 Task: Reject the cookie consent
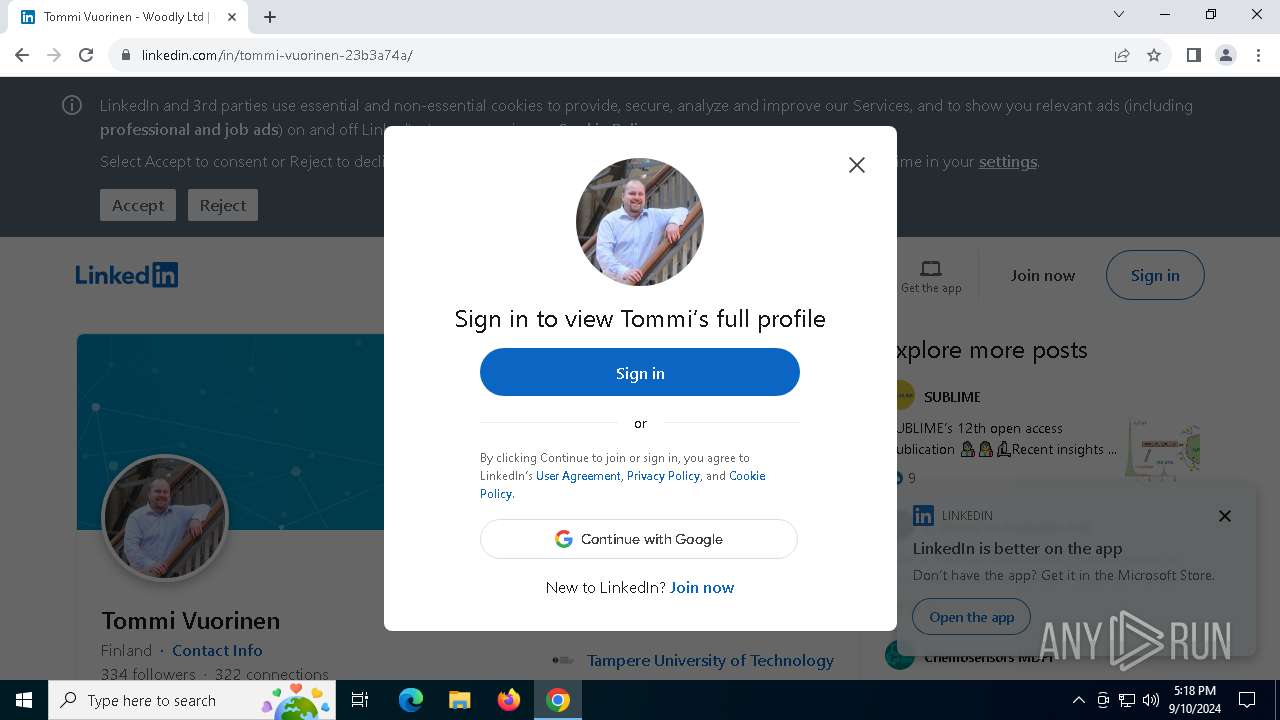point(223,205)
